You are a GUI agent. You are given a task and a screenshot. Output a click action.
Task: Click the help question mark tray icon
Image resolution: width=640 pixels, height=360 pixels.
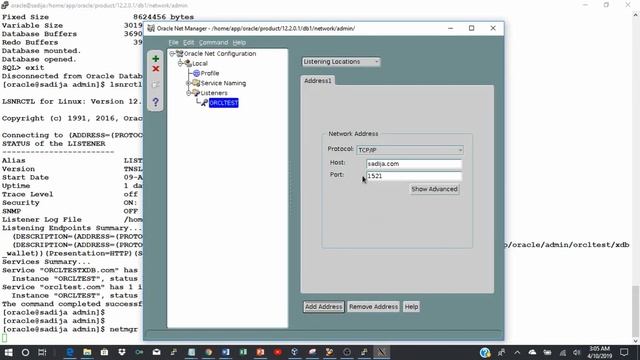point(485,352)
